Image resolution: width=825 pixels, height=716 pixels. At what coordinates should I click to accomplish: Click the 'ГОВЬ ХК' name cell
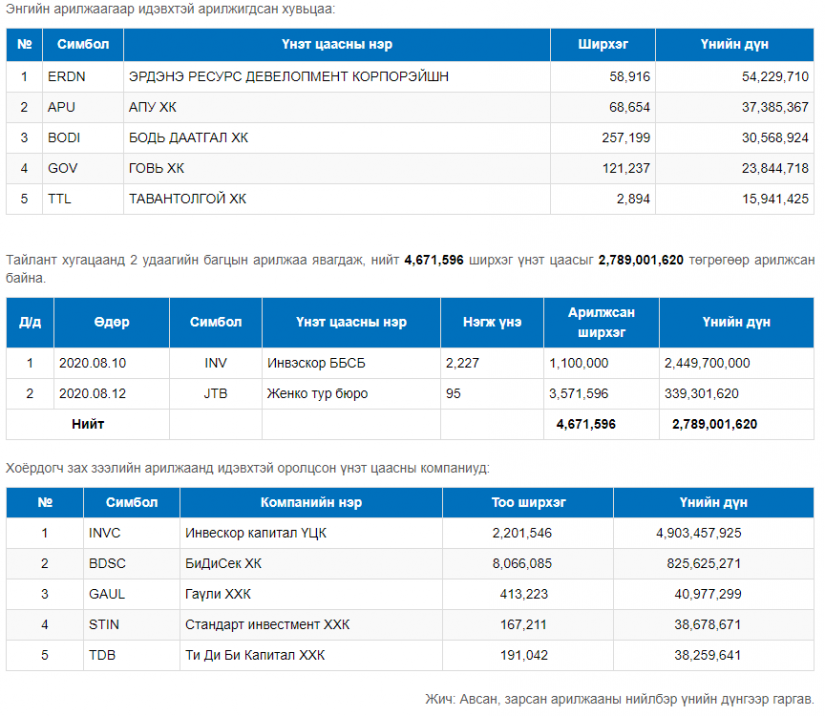pos(337,168)
